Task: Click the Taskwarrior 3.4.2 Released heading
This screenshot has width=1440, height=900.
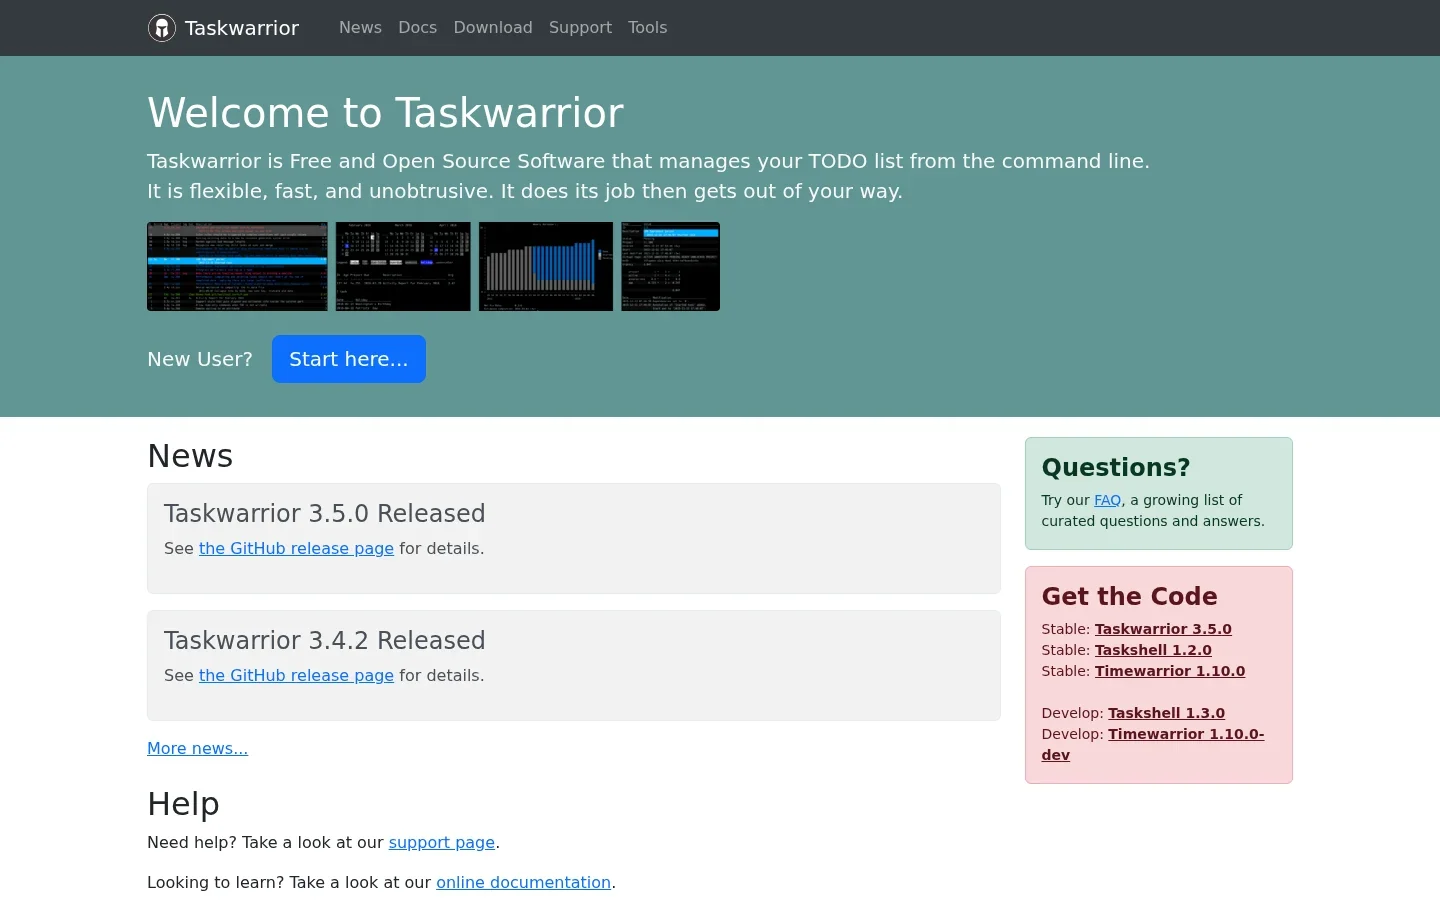Action: (x=325, y=640)
